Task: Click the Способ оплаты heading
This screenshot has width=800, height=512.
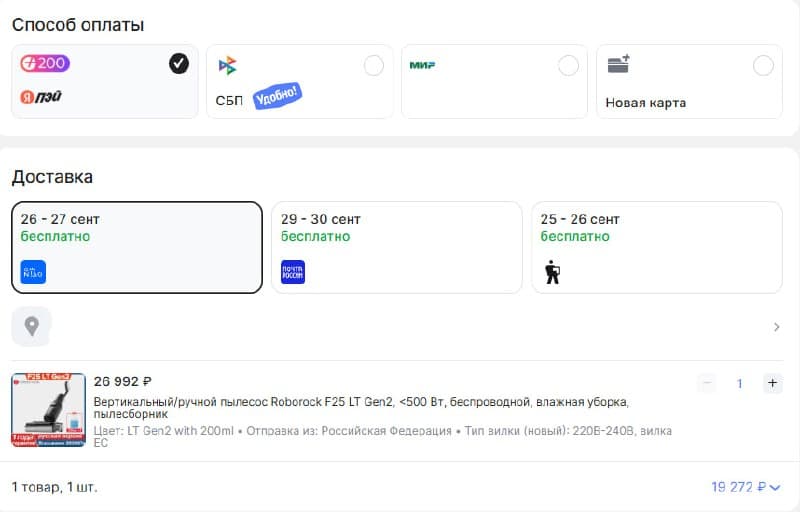Action: tap(78, 24)
